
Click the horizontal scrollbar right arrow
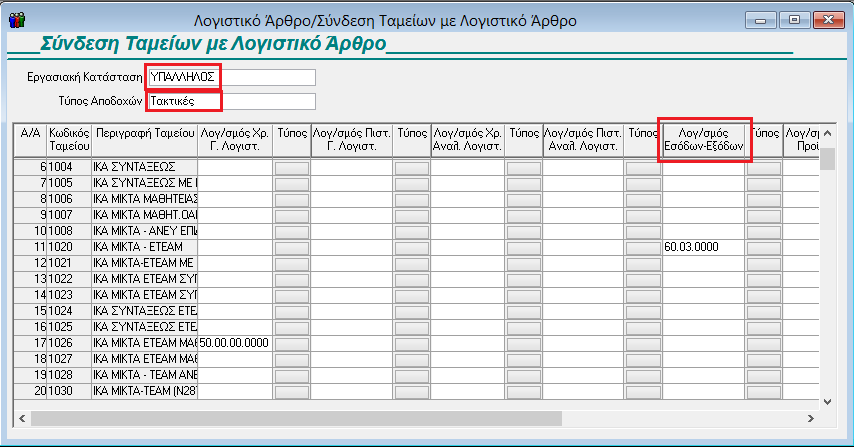(x=810, y=418)
